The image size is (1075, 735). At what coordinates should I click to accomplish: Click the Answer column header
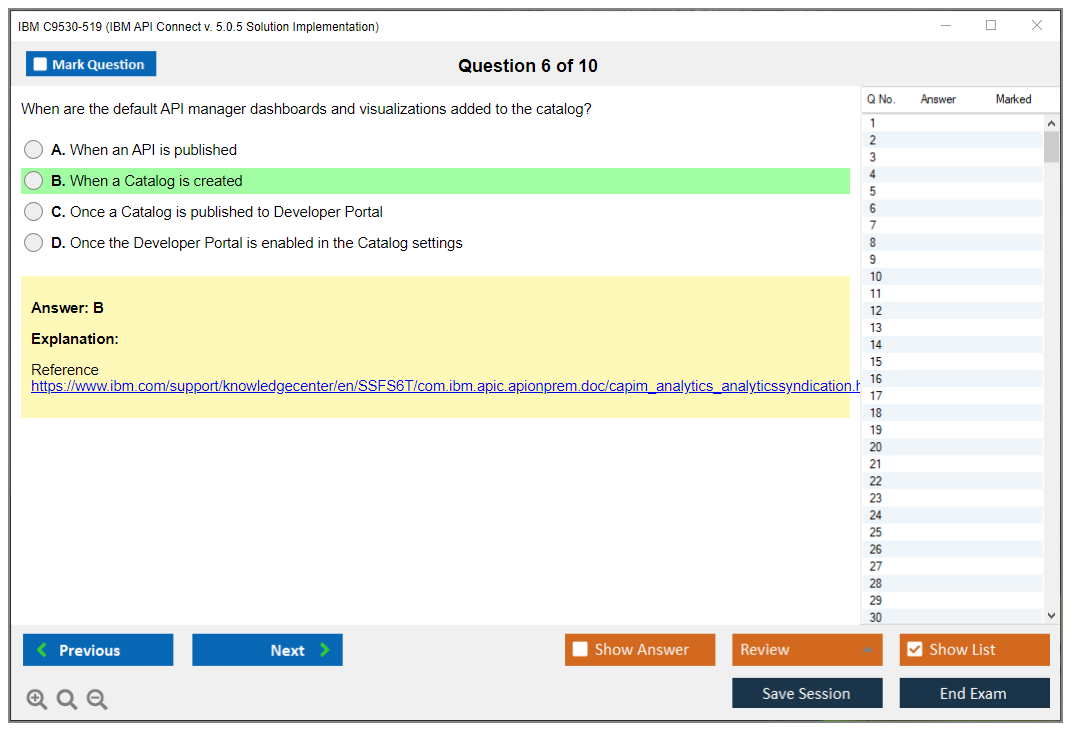point(938,99)
